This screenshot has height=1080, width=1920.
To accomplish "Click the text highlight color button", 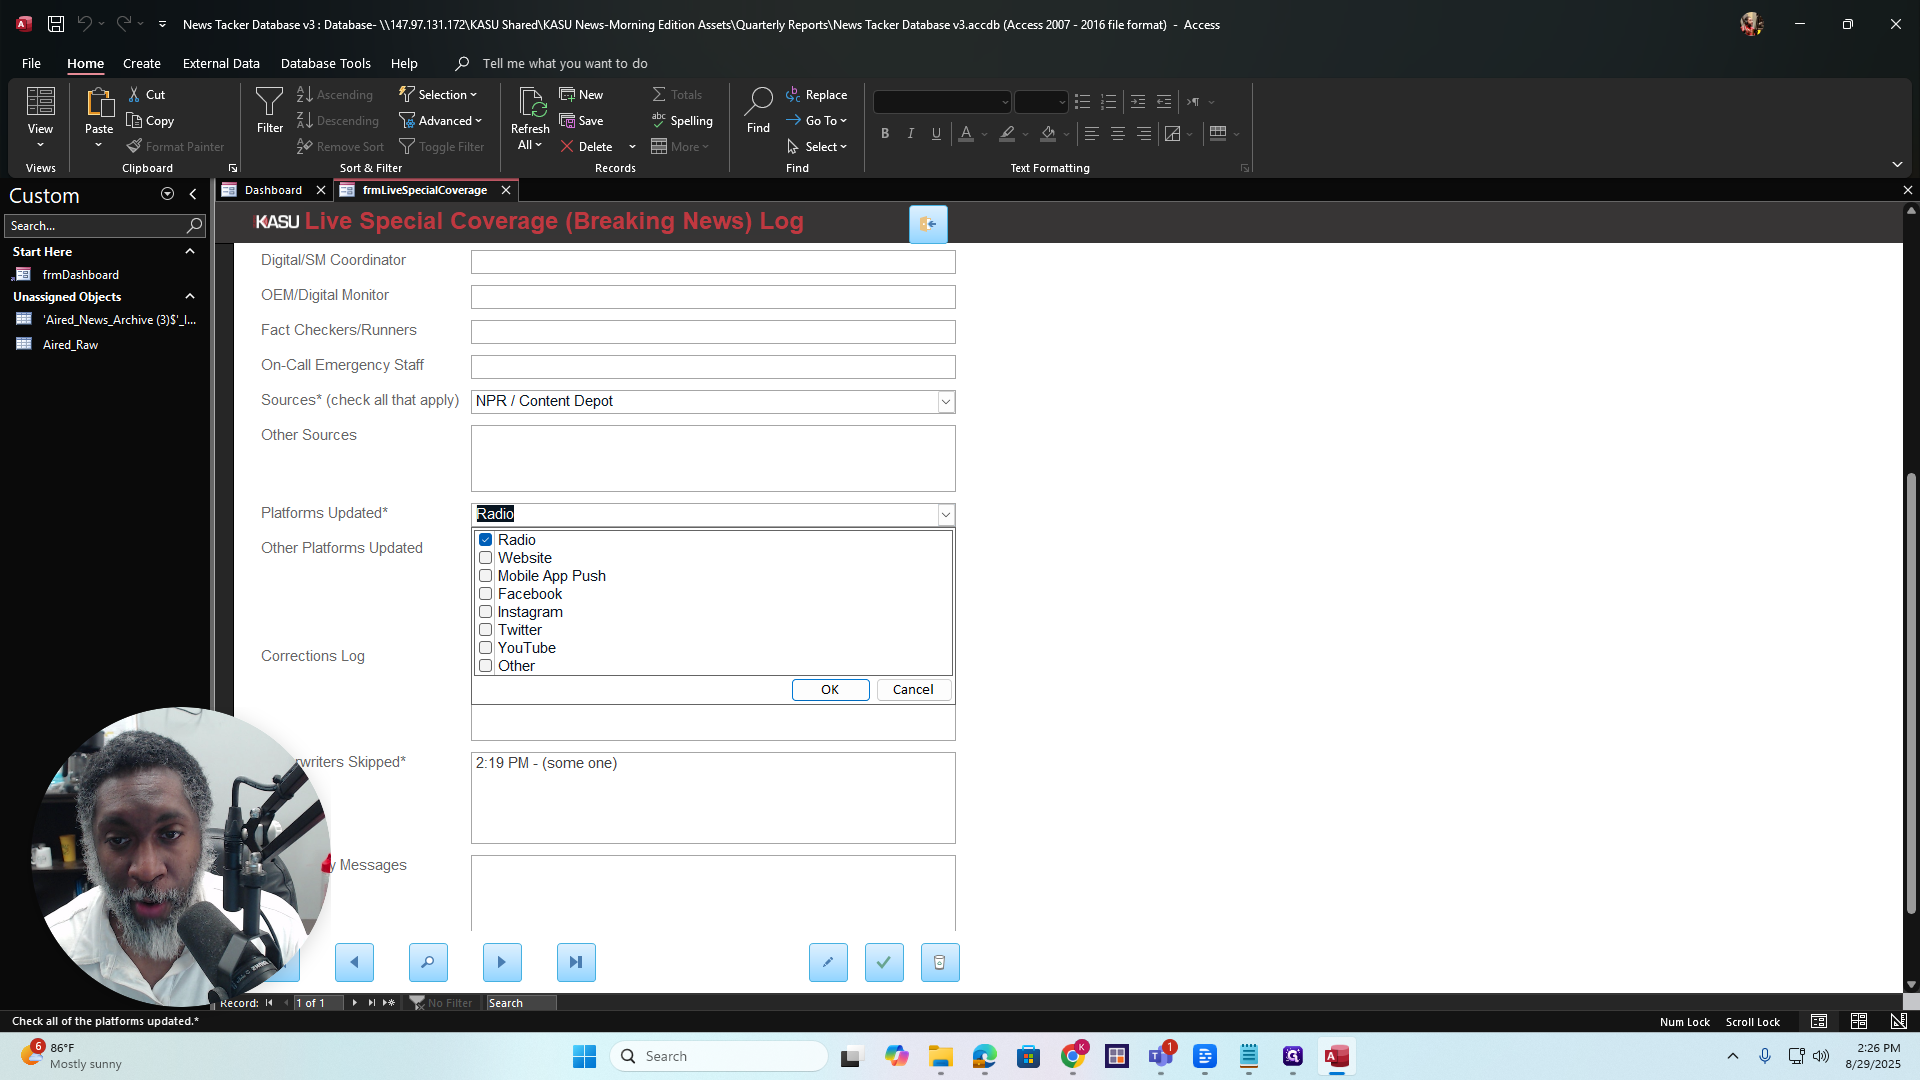I will [x=1007, y=133].
